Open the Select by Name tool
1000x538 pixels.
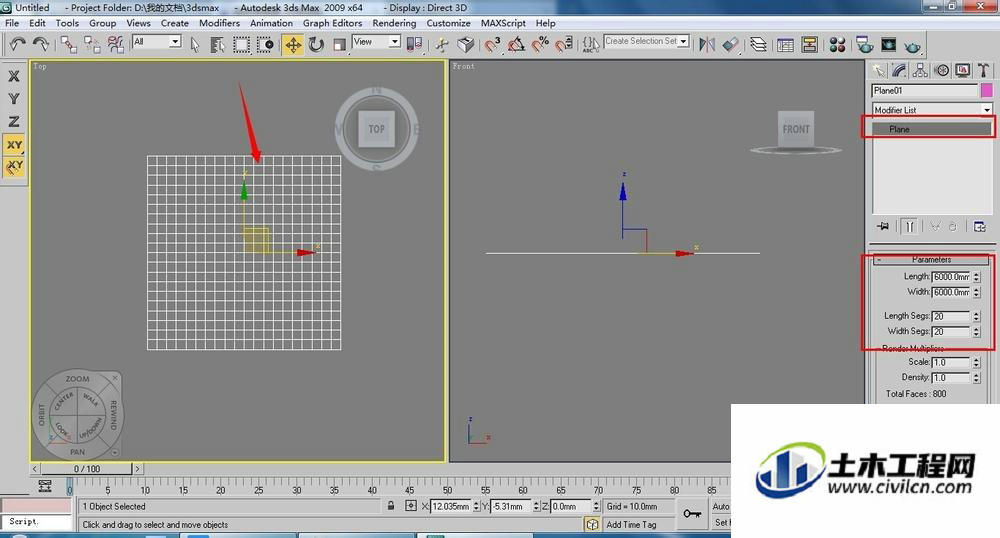[217, 45]
